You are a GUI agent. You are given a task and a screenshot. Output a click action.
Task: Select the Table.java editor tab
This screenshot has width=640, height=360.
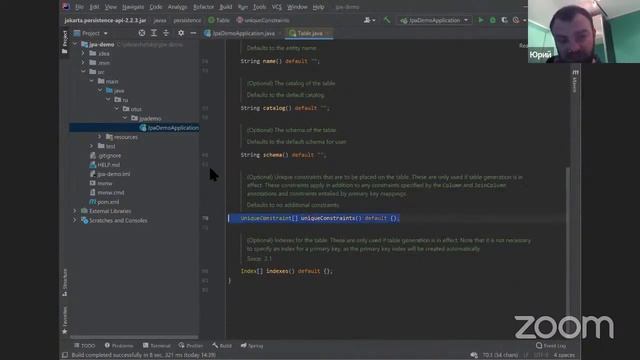(x=309, y=33)
